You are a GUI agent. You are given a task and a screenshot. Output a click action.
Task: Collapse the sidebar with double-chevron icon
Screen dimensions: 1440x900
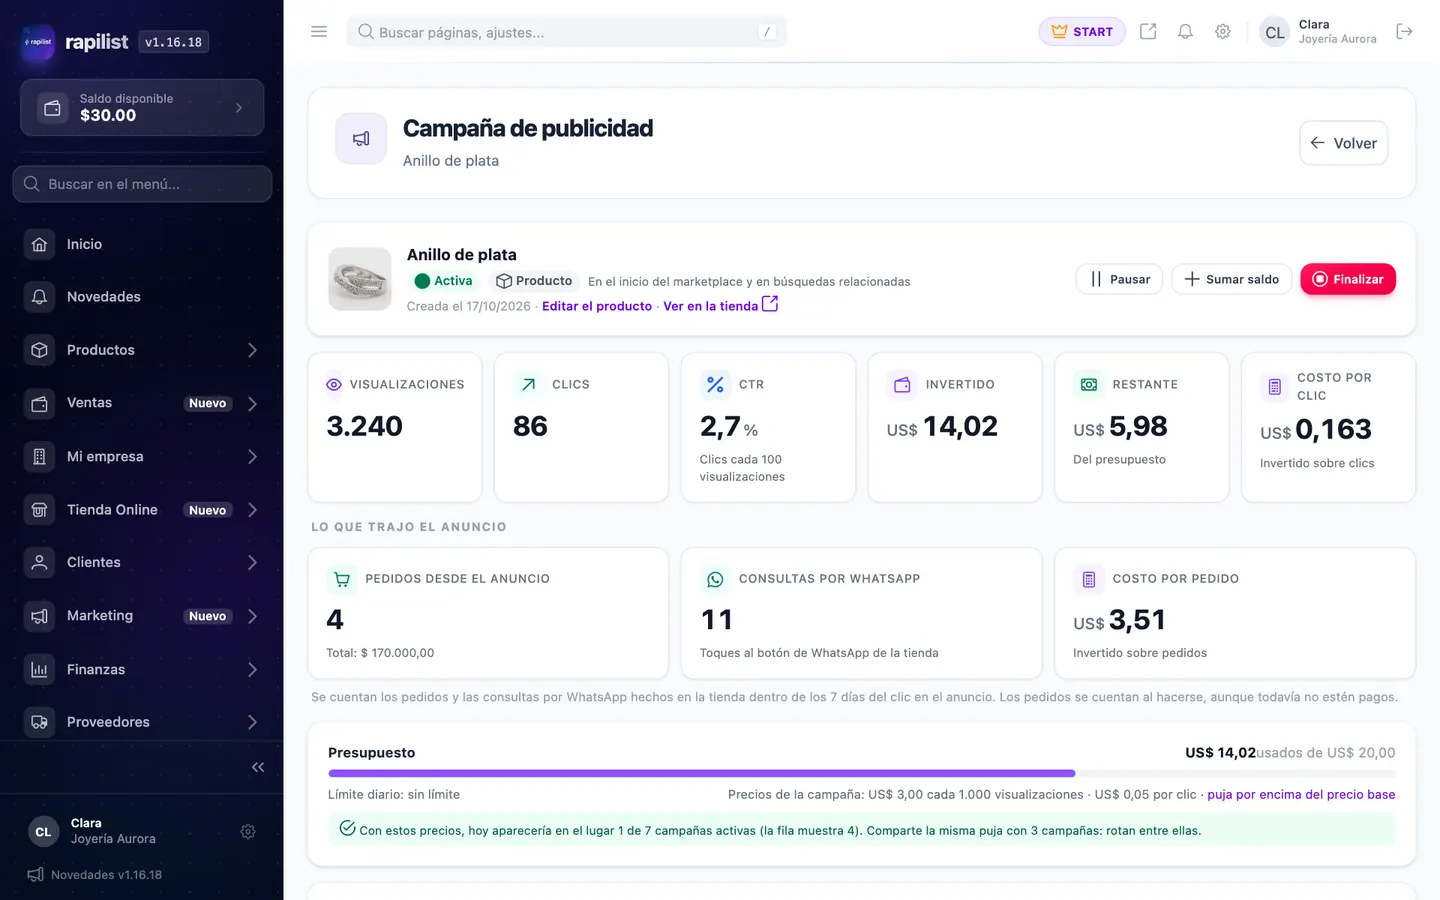point(258,767)
